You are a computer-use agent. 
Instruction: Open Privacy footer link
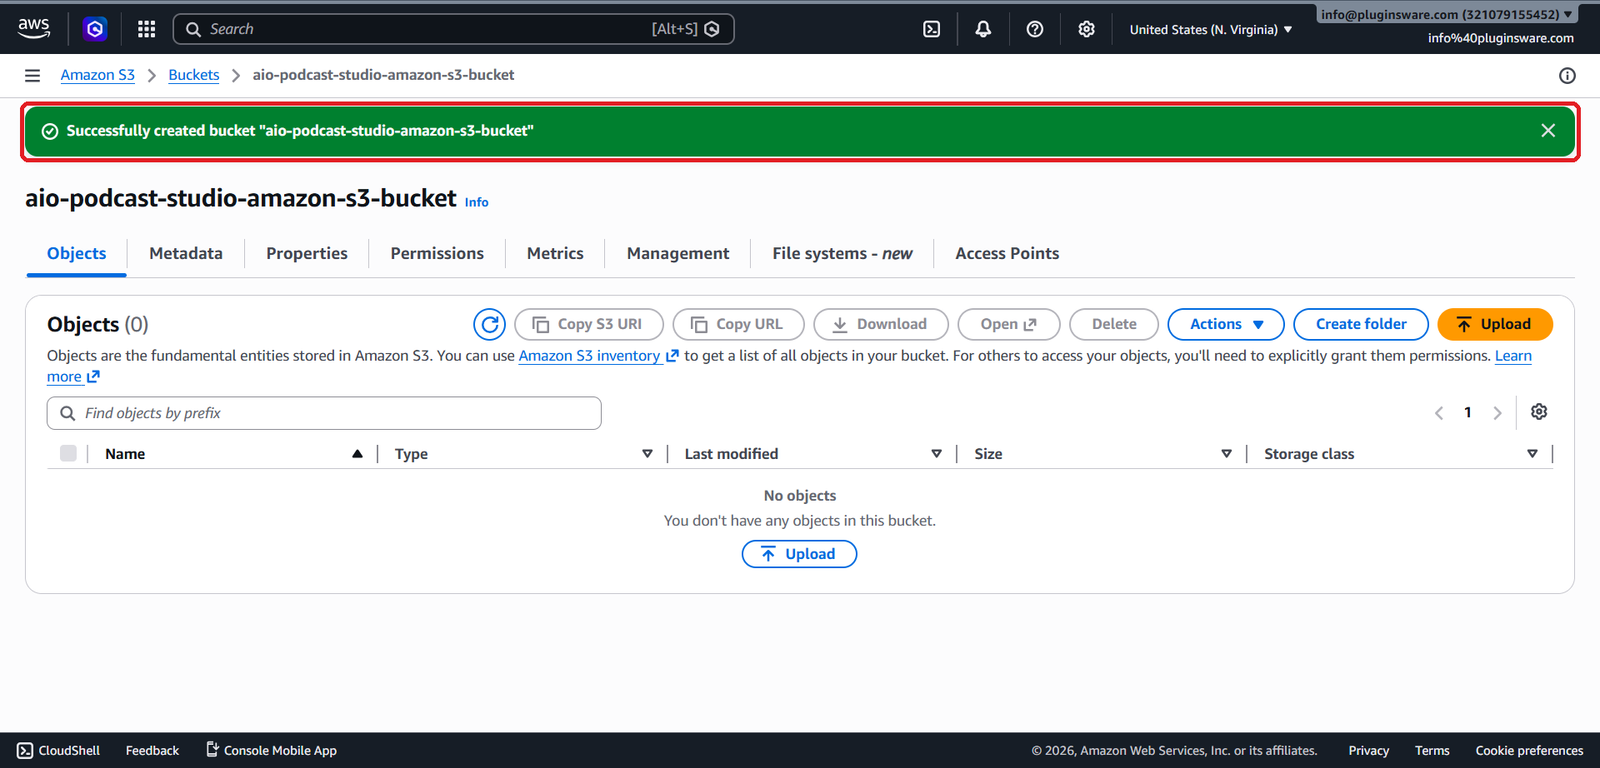point(1368,751)
